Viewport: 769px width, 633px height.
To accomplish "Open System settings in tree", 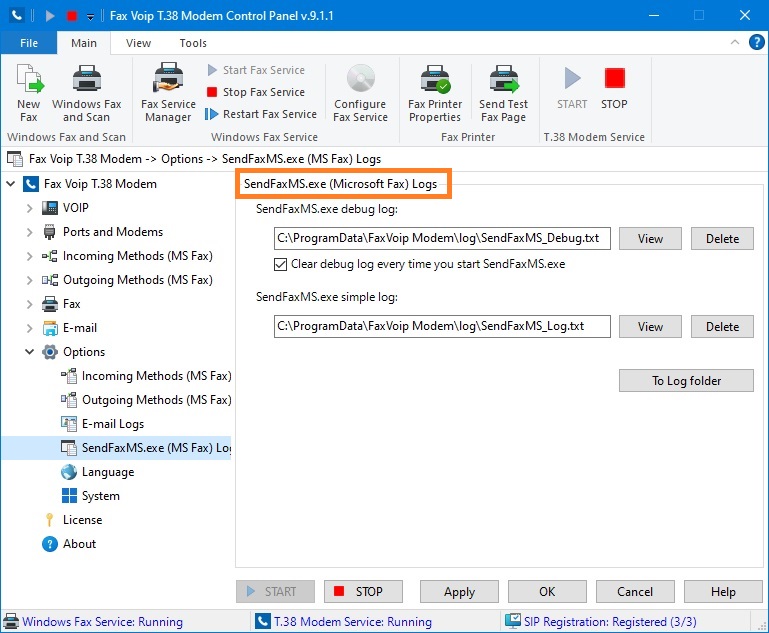I will coord(101,496).
